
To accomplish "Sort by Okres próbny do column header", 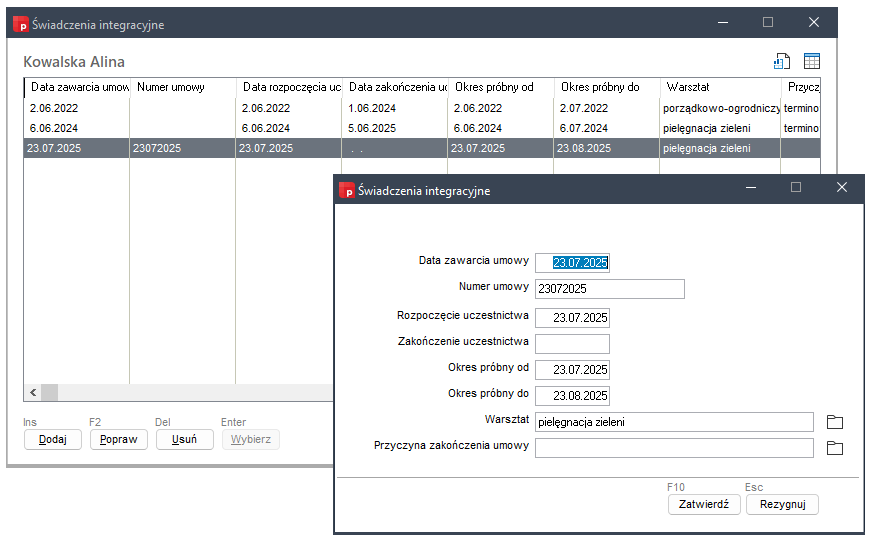I will (607, 87).
